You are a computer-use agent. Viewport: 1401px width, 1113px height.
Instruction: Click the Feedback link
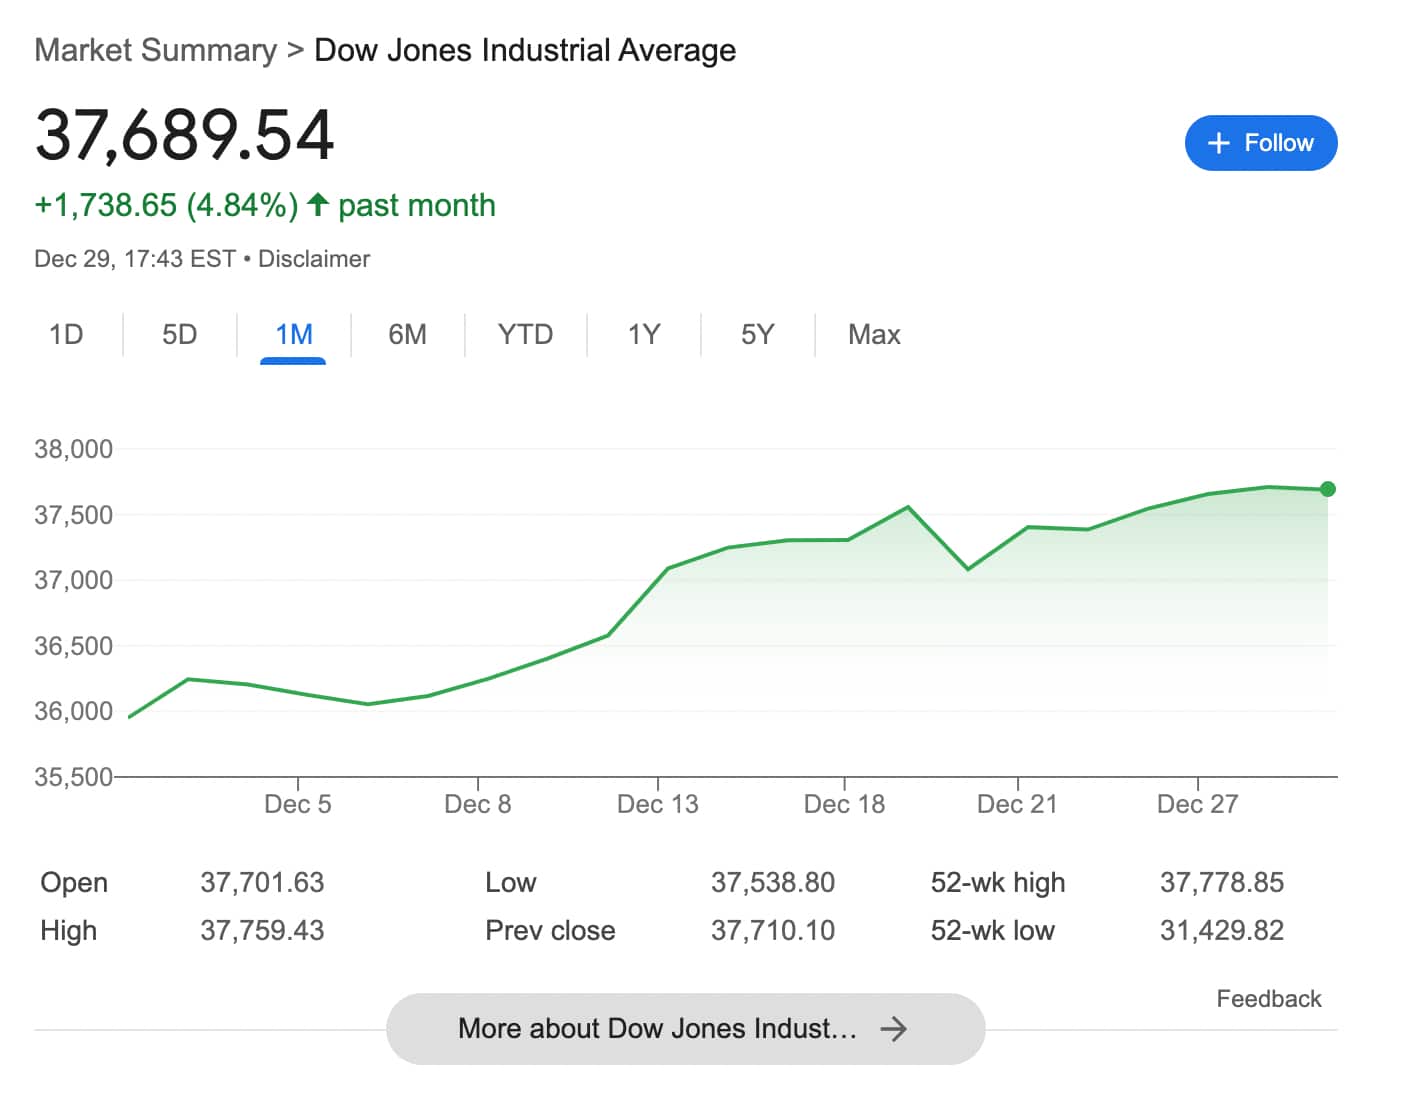1268,999
